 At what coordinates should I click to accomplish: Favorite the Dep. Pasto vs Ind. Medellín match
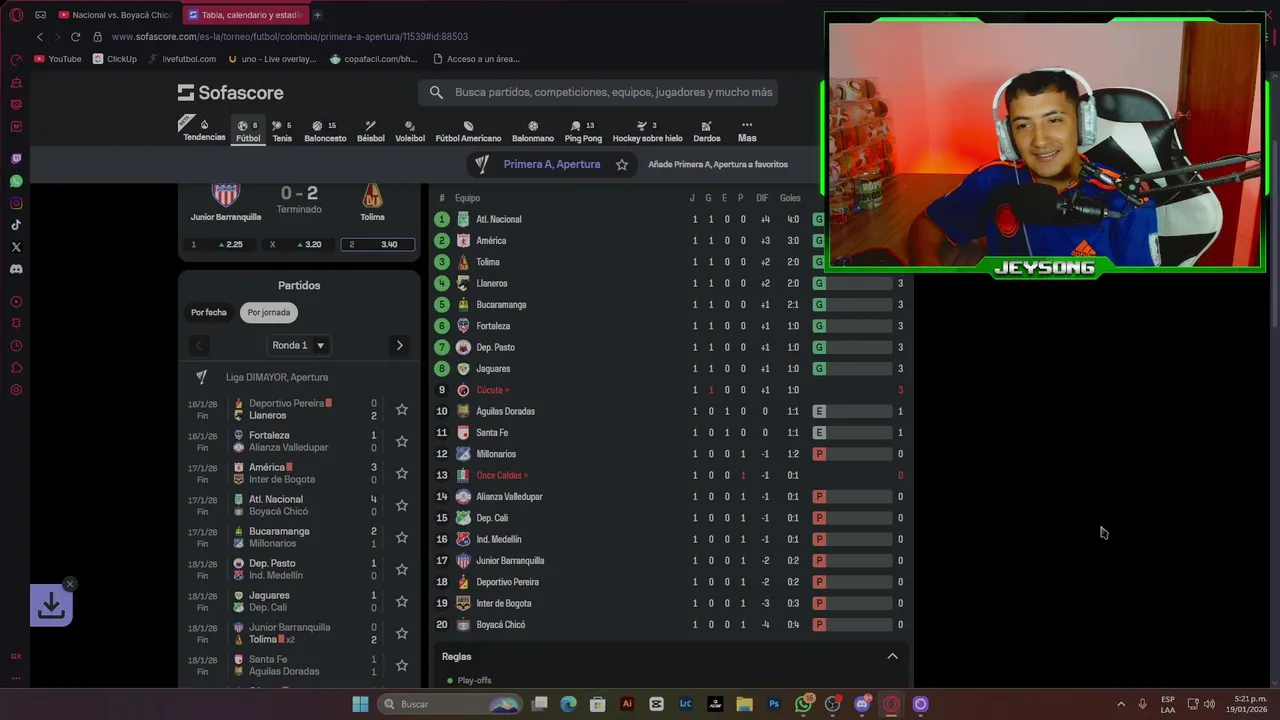pyautogui.click(x=401, y=569)
